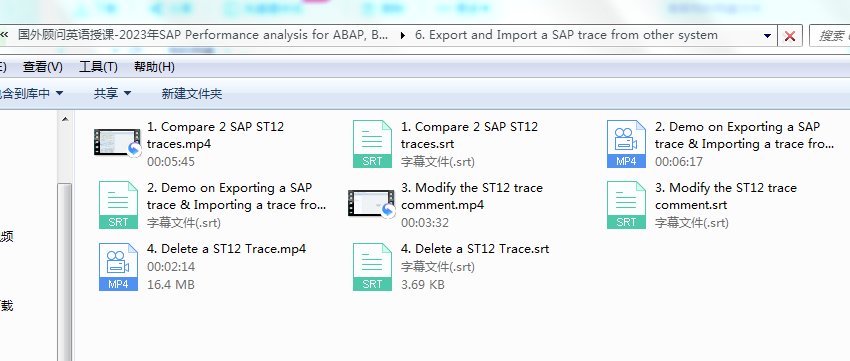Image resolution: width=850 pixels, height=361 pixels.
Task: Select the 1. Compare 2 SAP ST12 traces.srt file icon
Action: [x=372, y=144]
